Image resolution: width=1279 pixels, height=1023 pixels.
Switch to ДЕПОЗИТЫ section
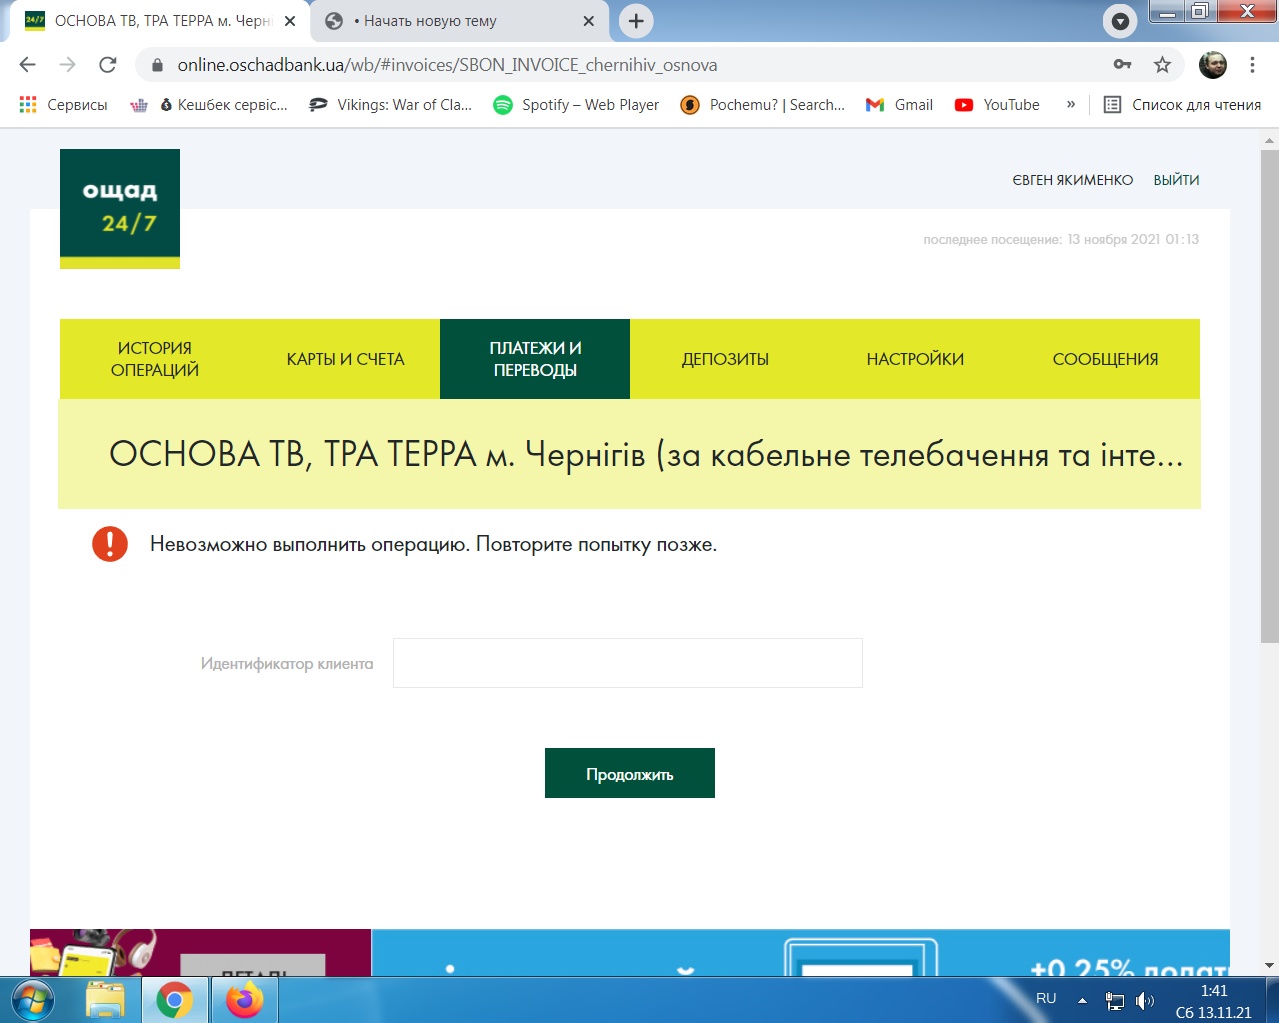click(725, 359)
